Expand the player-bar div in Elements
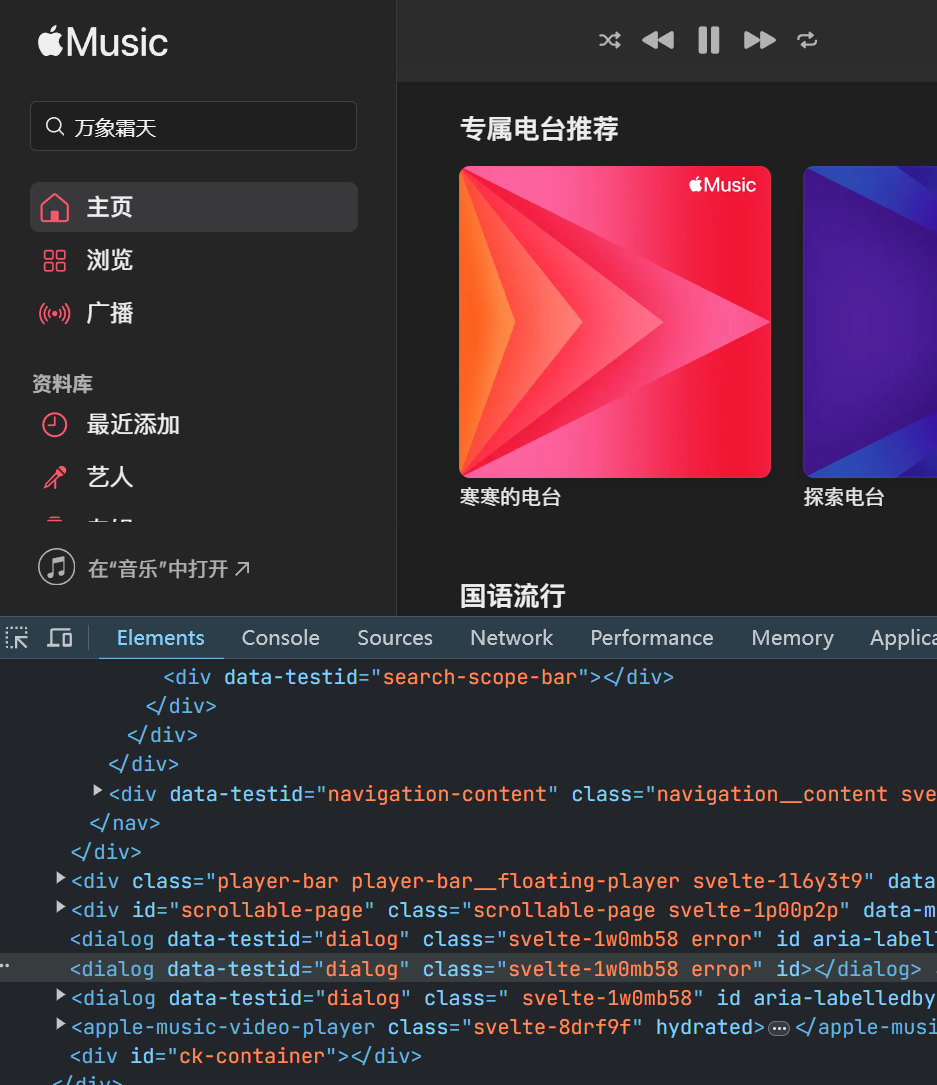The image size is (937, 1085). pos(60,880)
